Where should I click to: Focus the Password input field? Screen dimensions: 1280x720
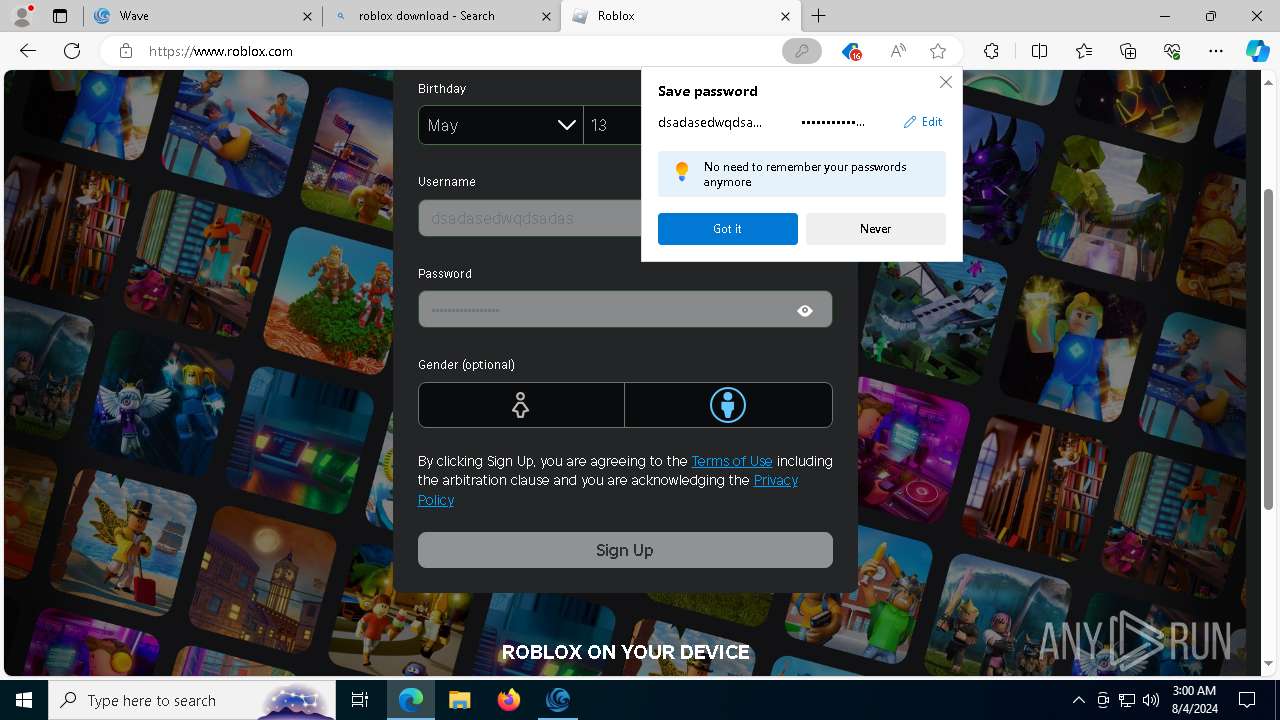point(625,310)
